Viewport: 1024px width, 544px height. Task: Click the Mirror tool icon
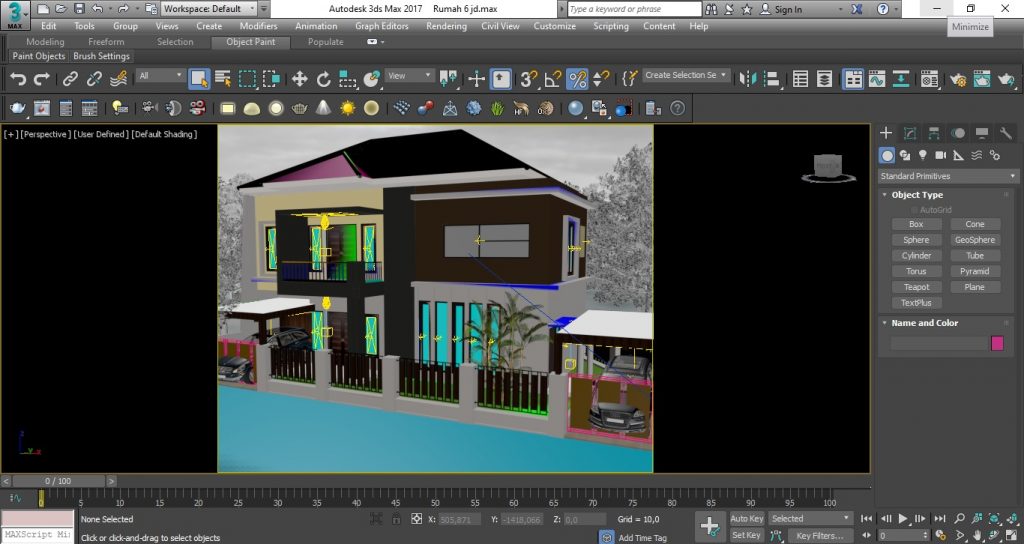[747, 79]
